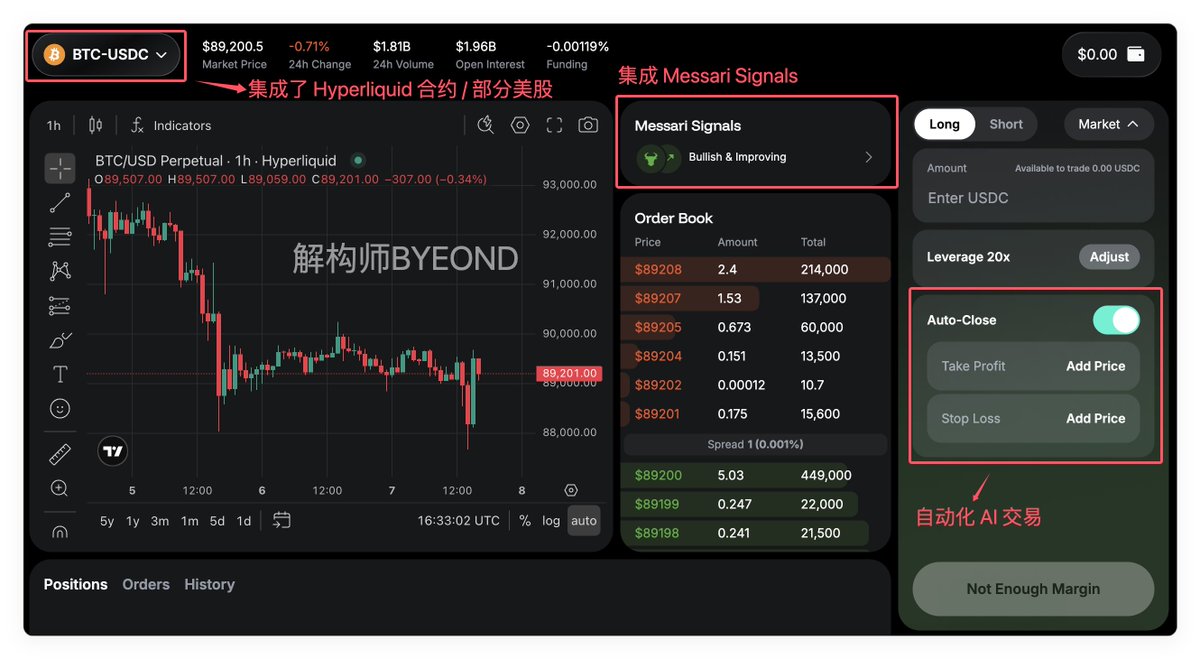1200x659 pixels.
Task: Set chart range to 1m
Action: [x=189, y=520]
